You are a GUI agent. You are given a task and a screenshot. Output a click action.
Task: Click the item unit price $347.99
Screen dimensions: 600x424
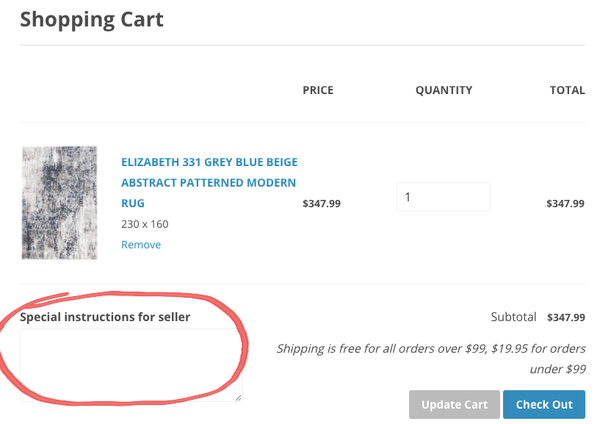click(321, 203)
